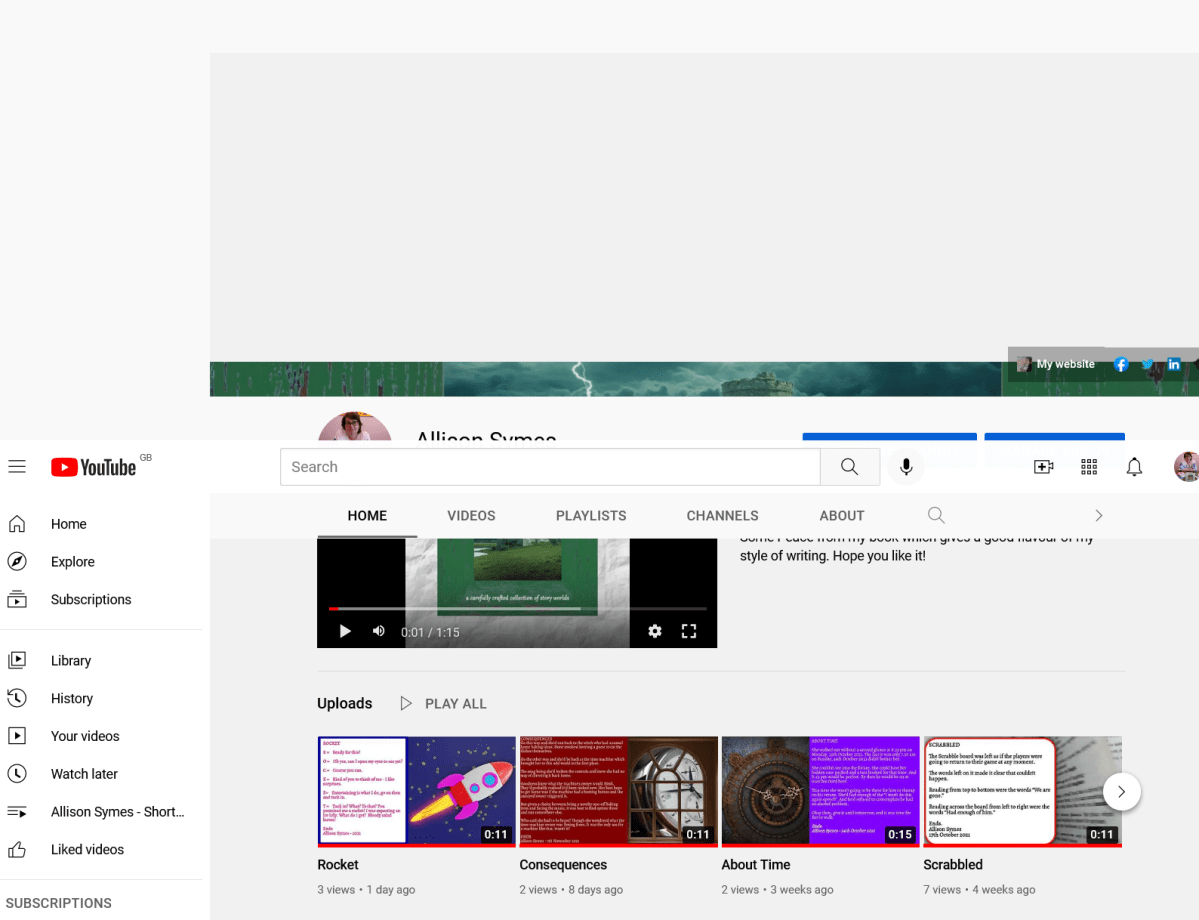Click the video progress bar
Viewport: 1199px width, 920px height.
518,608
